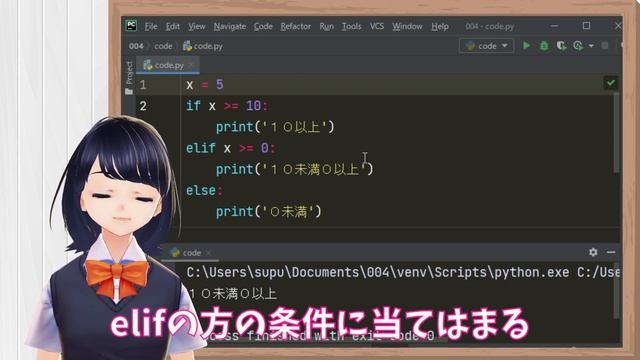This screenshot has width=640, height=360.
Task: Click line number 1 in gutter
Action: coord(143,85)
